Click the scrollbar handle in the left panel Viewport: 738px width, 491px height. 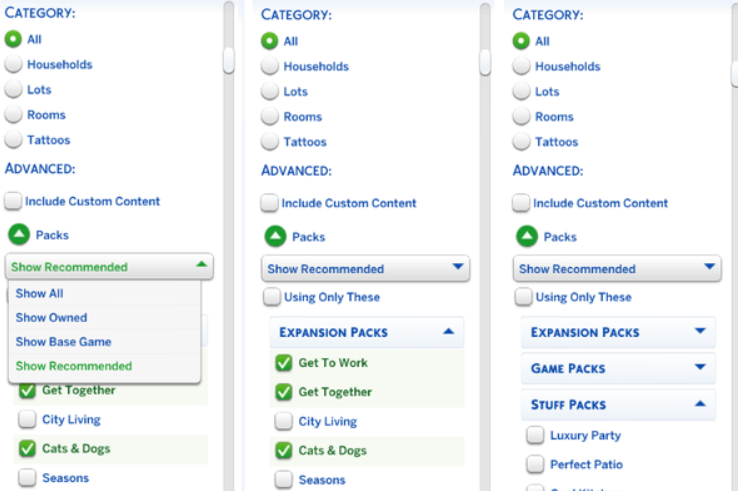coord(229,60)
